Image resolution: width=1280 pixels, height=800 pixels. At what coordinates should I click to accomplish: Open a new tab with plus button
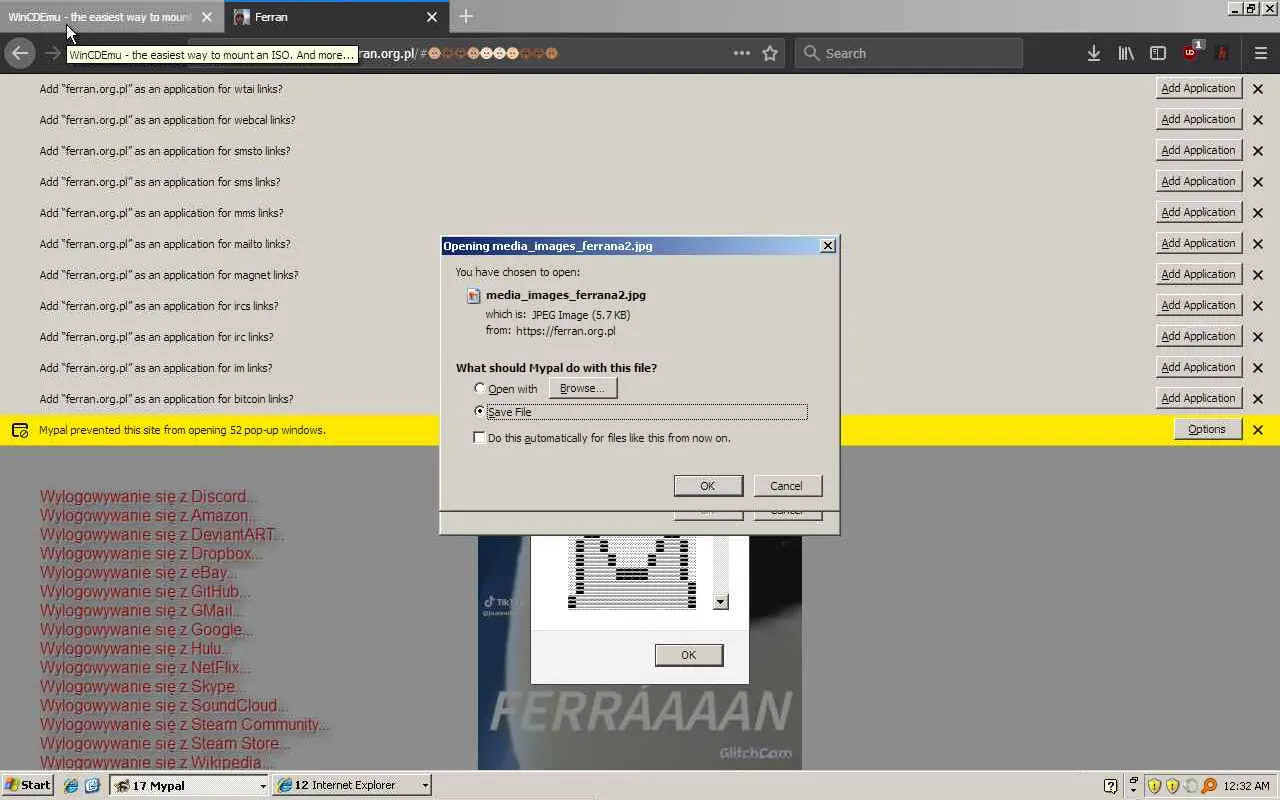coord(466,16)
